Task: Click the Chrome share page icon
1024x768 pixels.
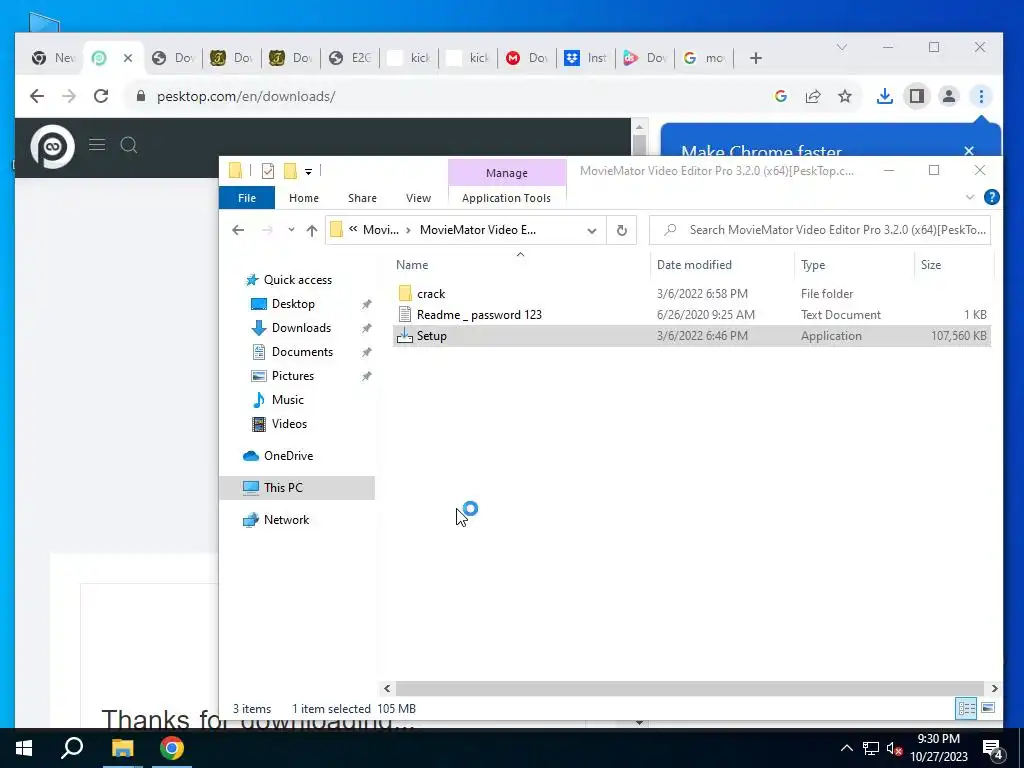Action: click(x=813, y=96)
